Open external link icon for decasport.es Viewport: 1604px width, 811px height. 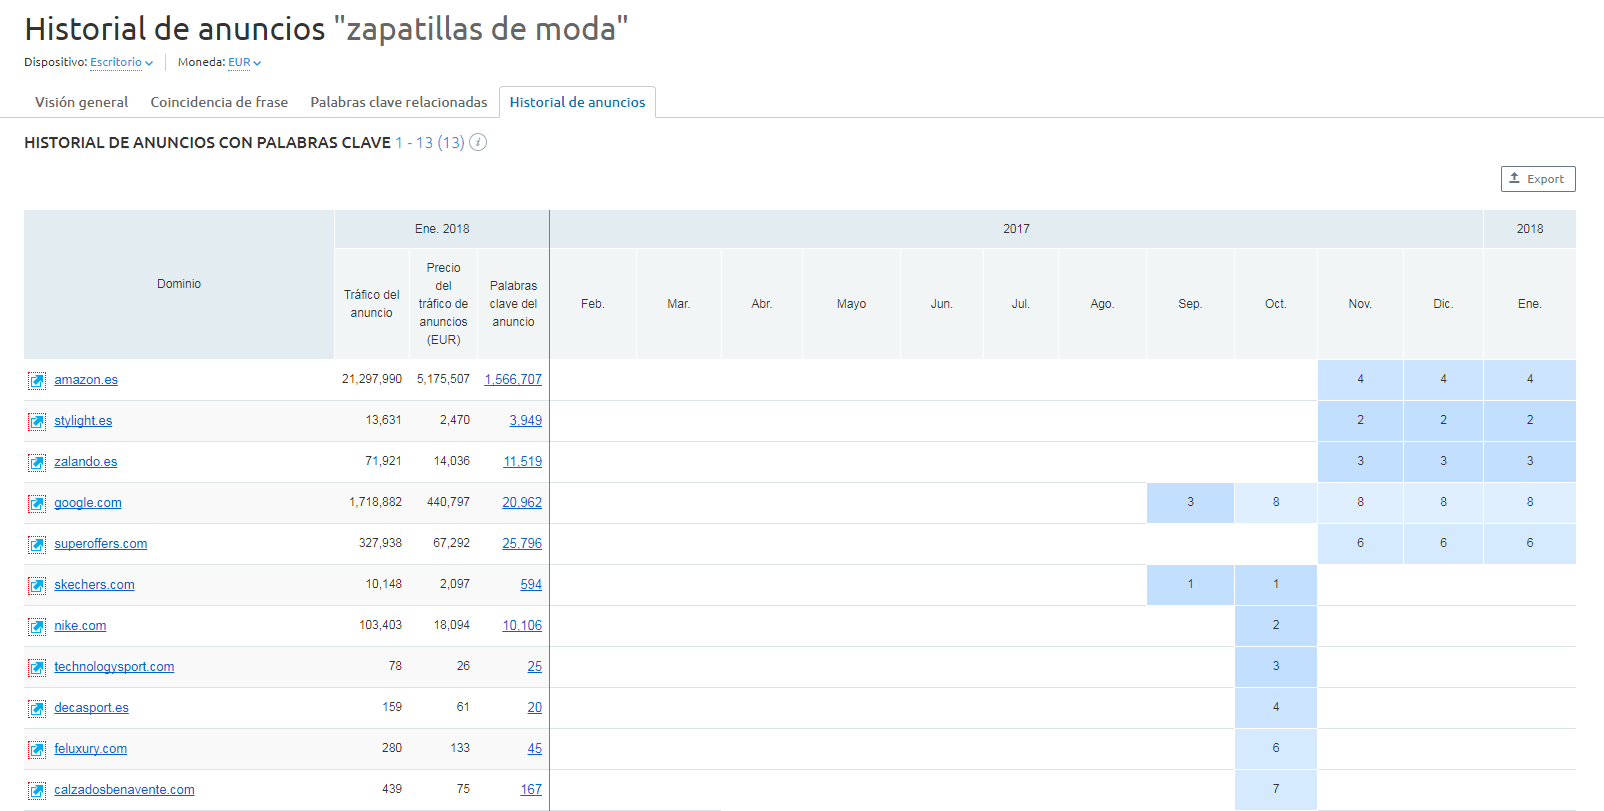coord(37,708)
